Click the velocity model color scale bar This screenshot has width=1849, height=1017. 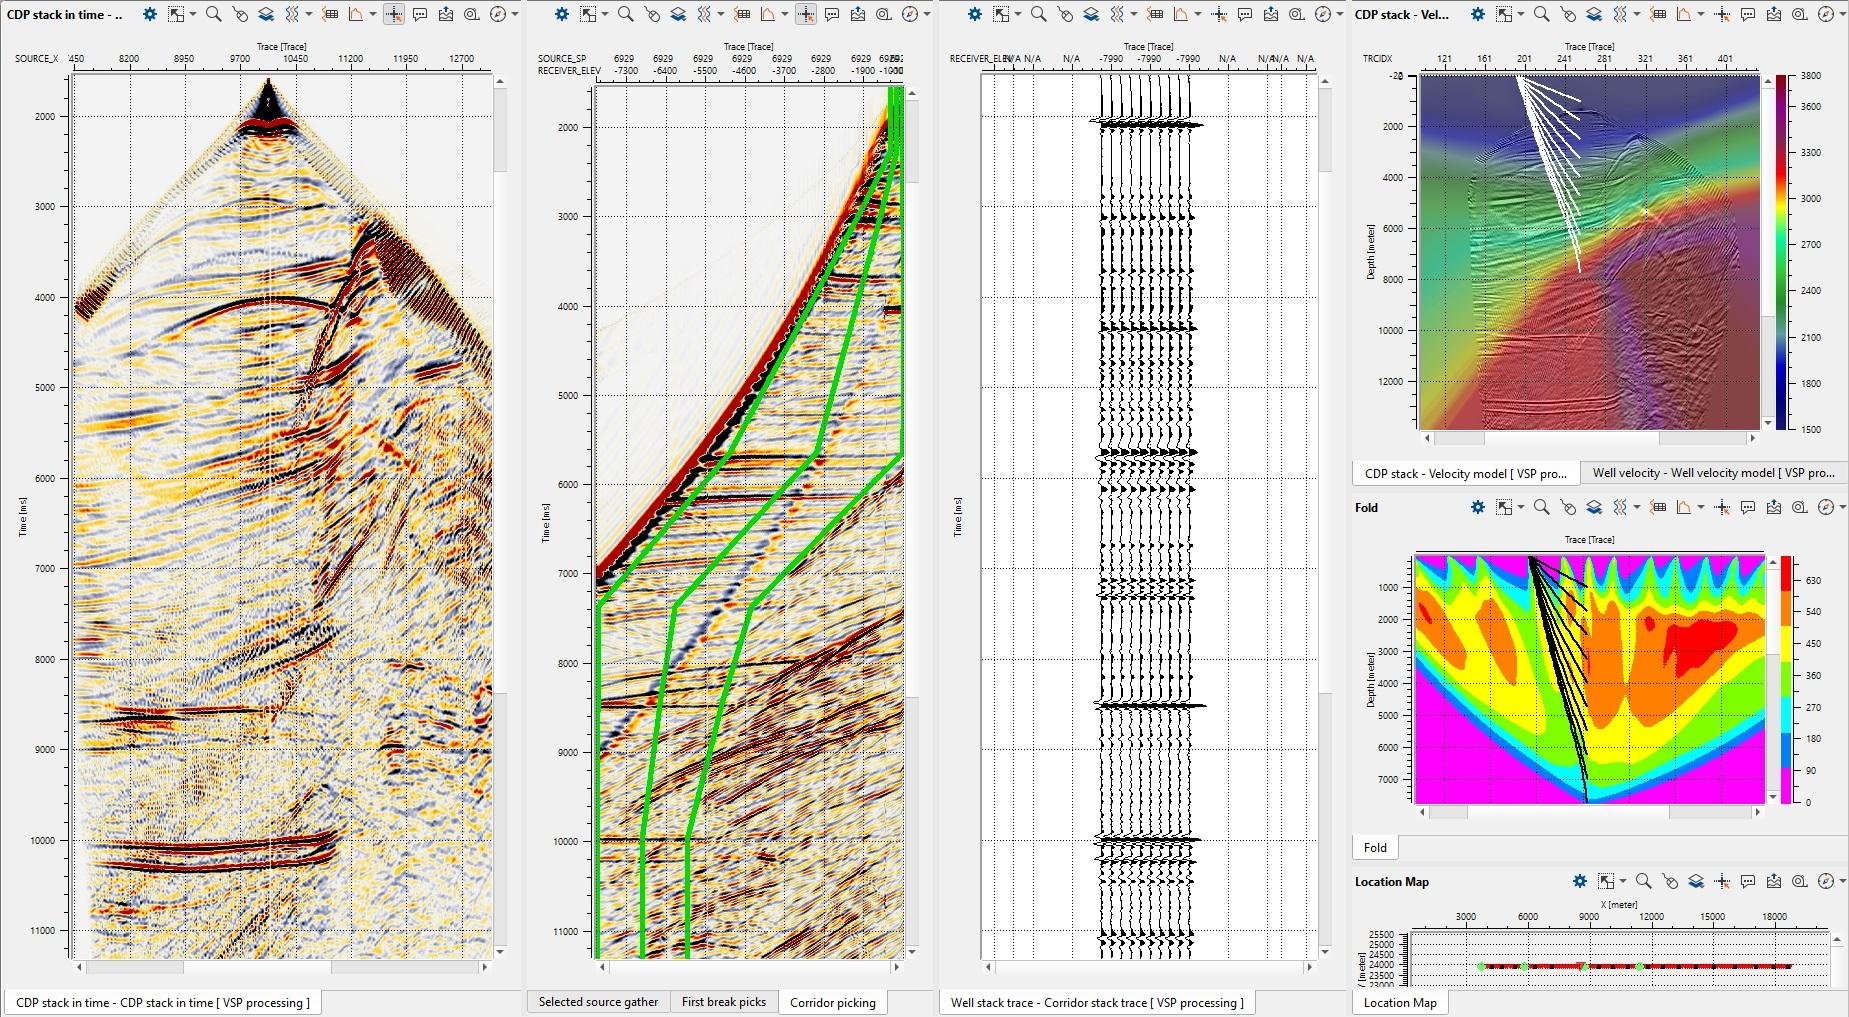[1782, 252]
